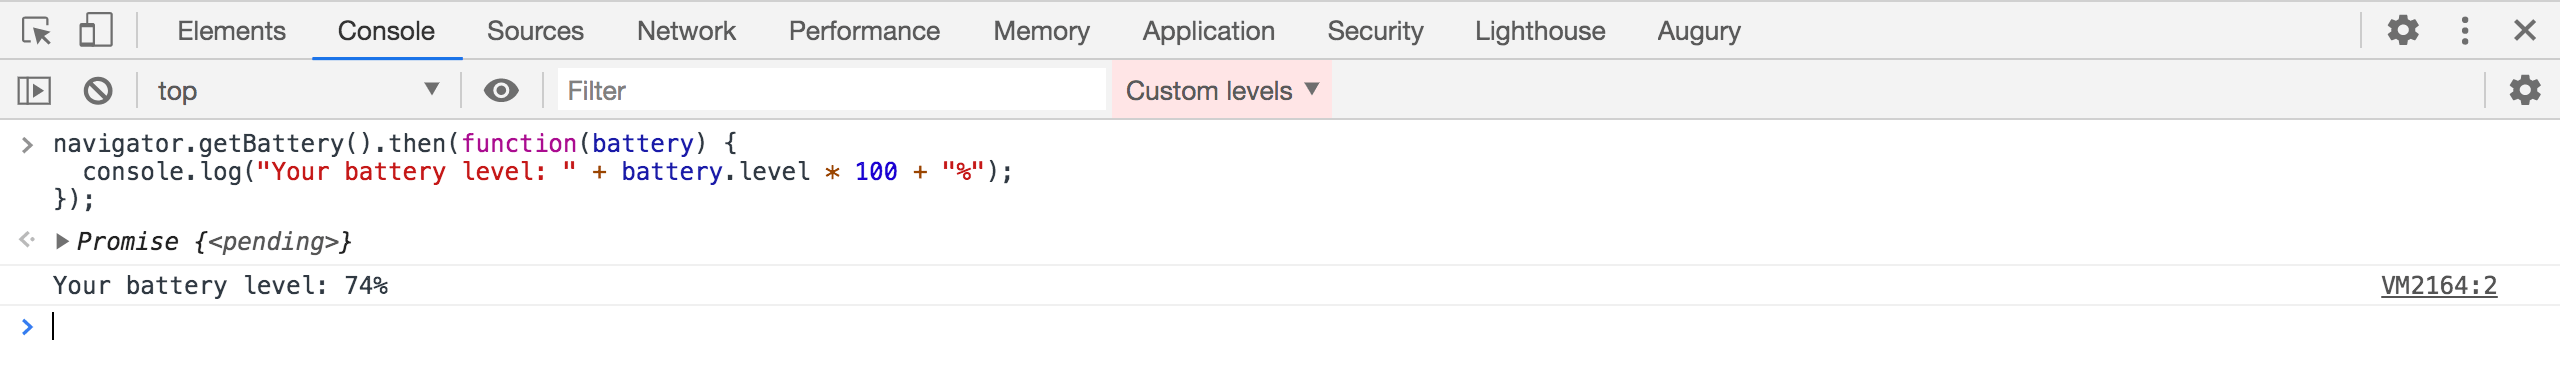This screenshot has width=2560, height=370.
Task: Open console settings gear icon
Action: pyautogui.click(x=2525, y=90)
